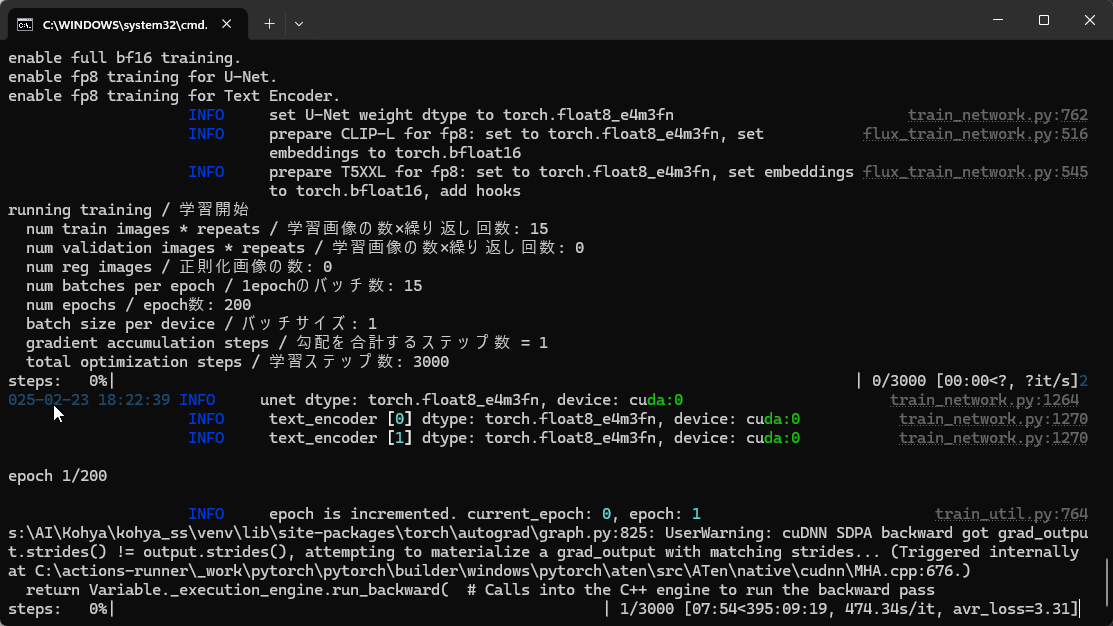Open train_network.py:1270 link for text_encoder [0]
The height and width of the screenshot is (626, 1113).
pos(993,419)
